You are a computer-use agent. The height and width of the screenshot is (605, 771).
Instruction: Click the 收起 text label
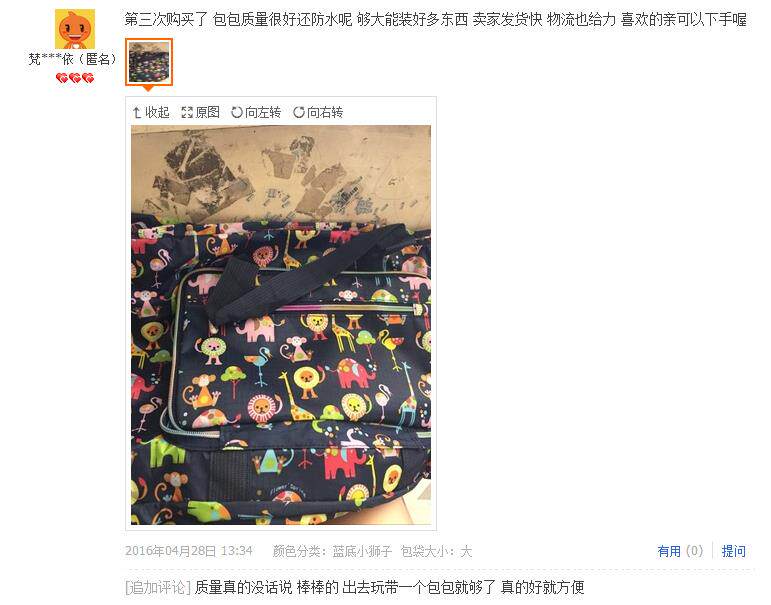[x=157, y=113]
